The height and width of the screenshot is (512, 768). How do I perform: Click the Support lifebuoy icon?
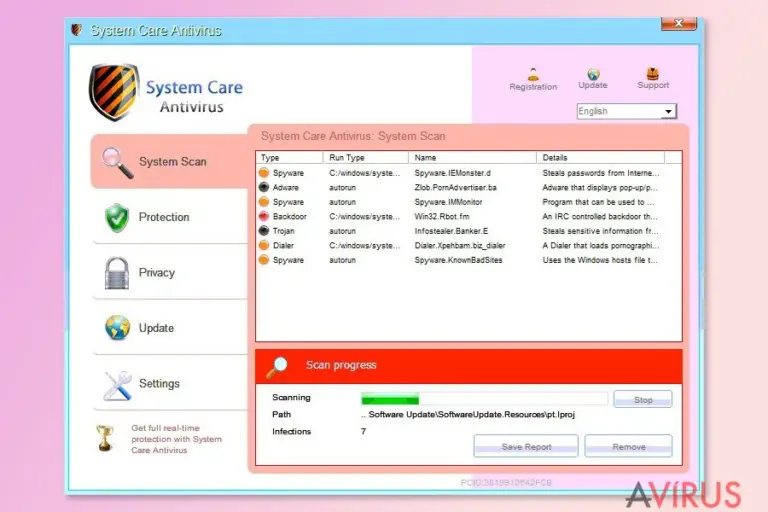point(652,73)
